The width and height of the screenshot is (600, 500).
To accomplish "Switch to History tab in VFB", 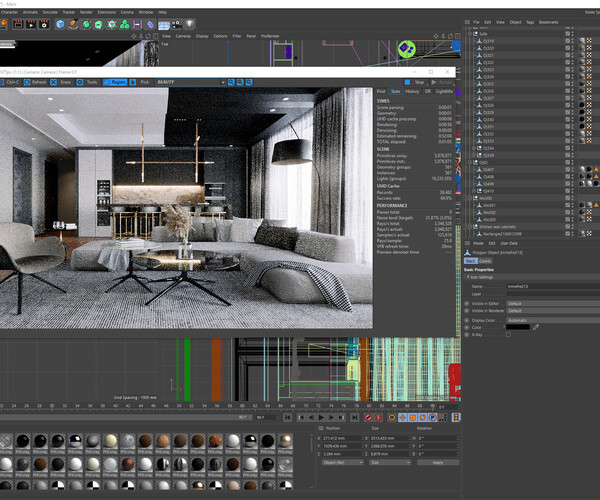I will coord(412,91).
